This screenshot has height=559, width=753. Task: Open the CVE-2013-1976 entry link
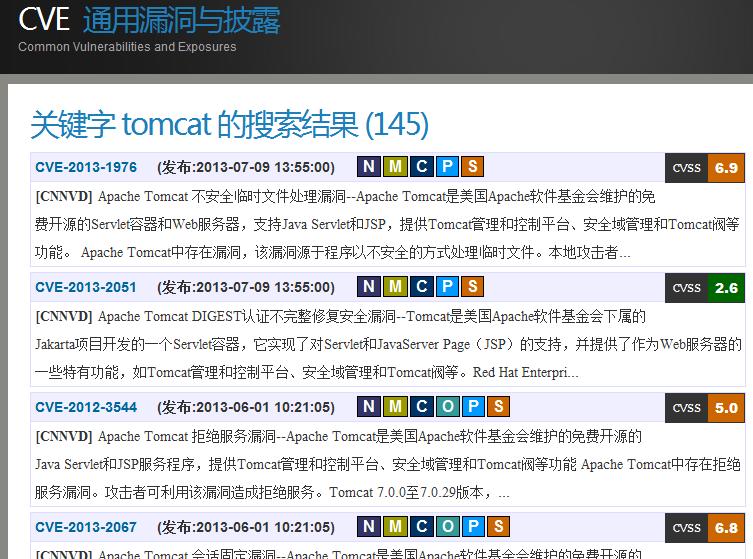[x=86, y=167]
